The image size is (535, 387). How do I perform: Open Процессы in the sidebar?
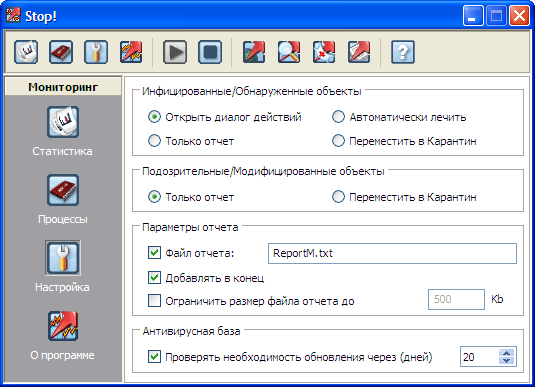coord(63,199)
